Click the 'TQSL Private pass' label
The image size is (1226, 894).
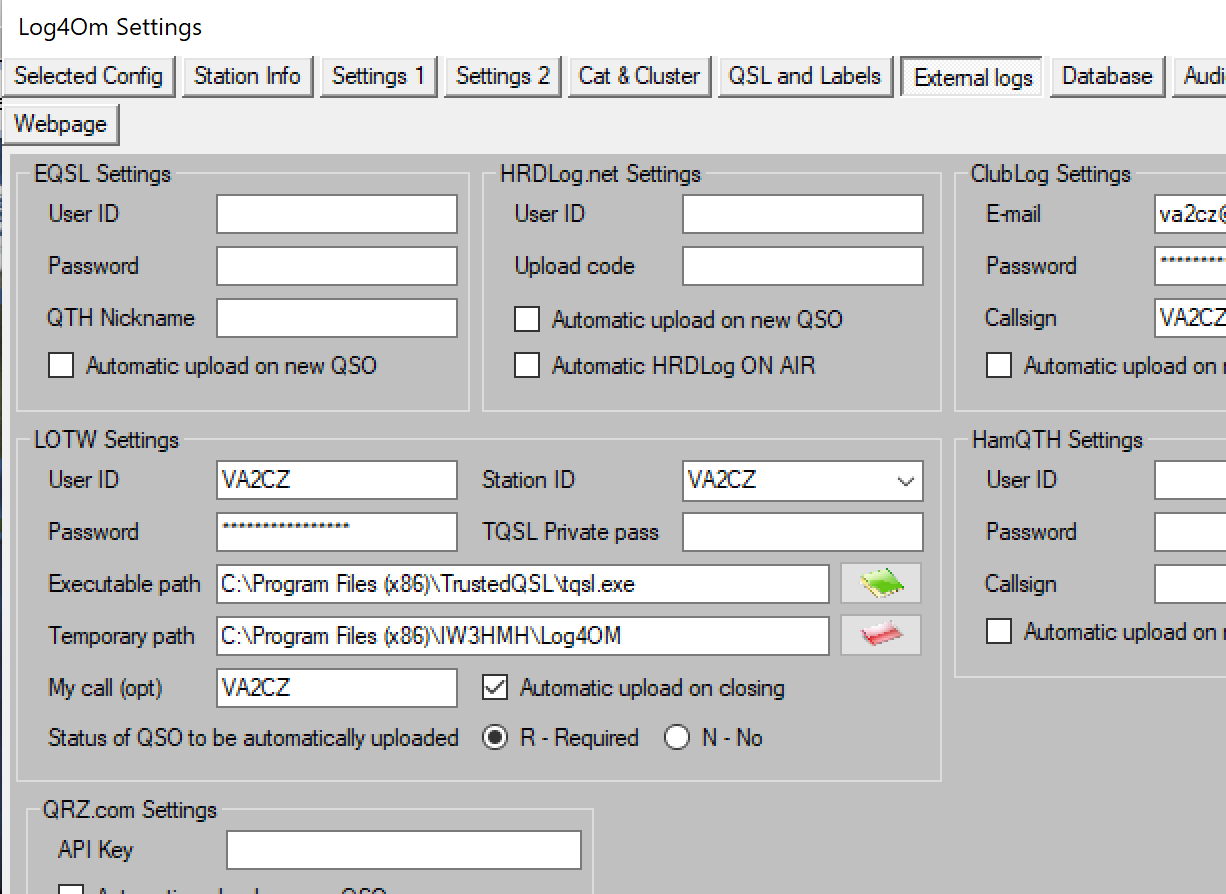[570, 532]
